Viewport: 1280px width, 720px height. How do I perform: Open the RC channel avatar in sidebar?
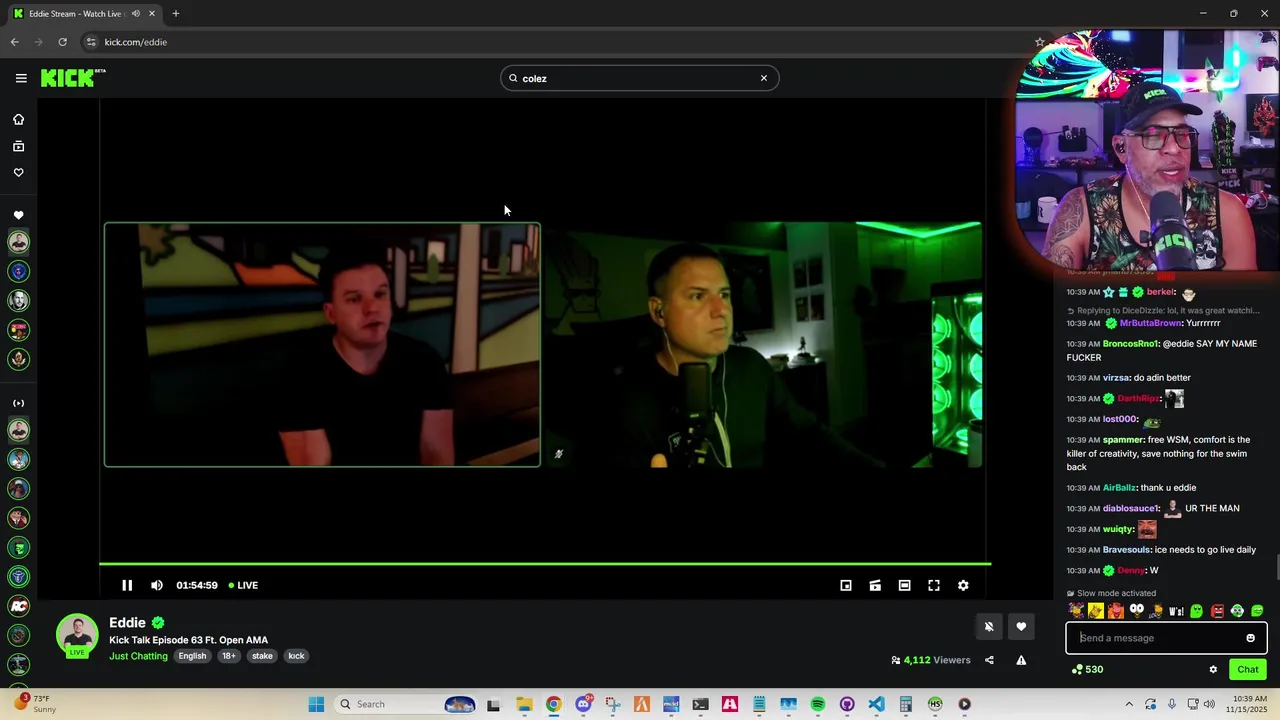pos(18,606)
